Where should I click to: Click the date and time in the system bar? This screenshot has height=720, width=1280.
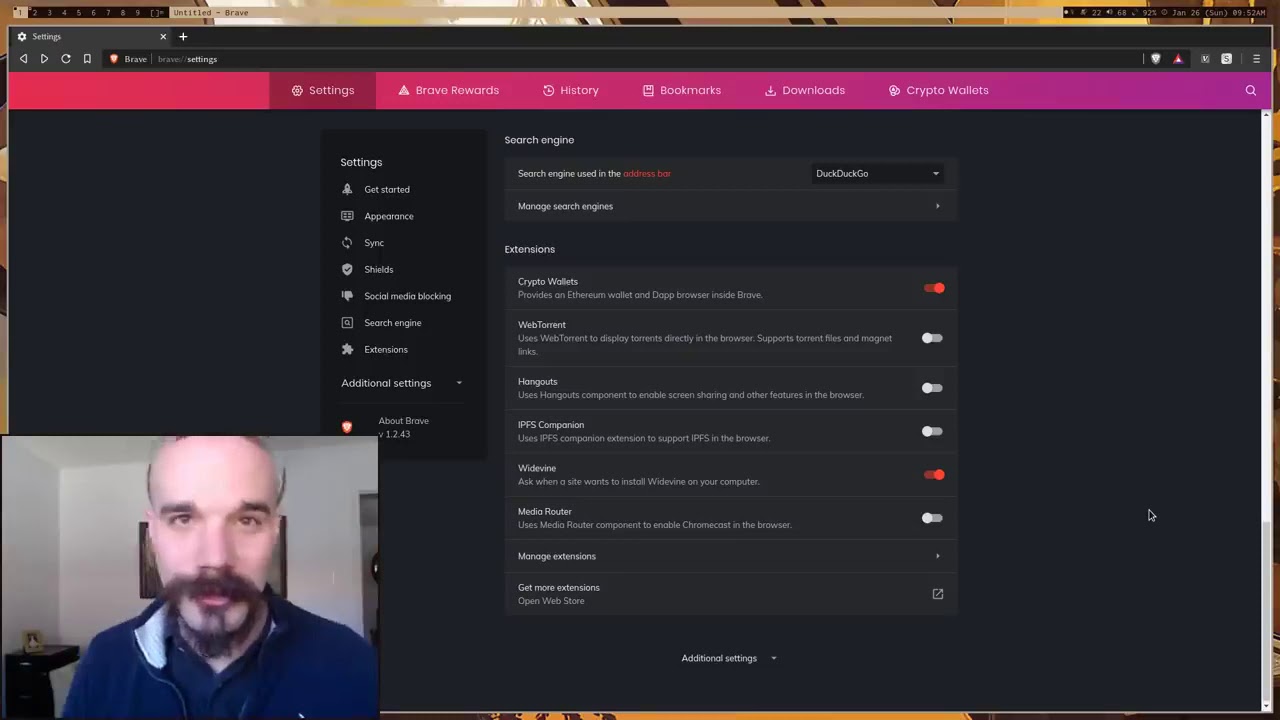click(1216, 12)
